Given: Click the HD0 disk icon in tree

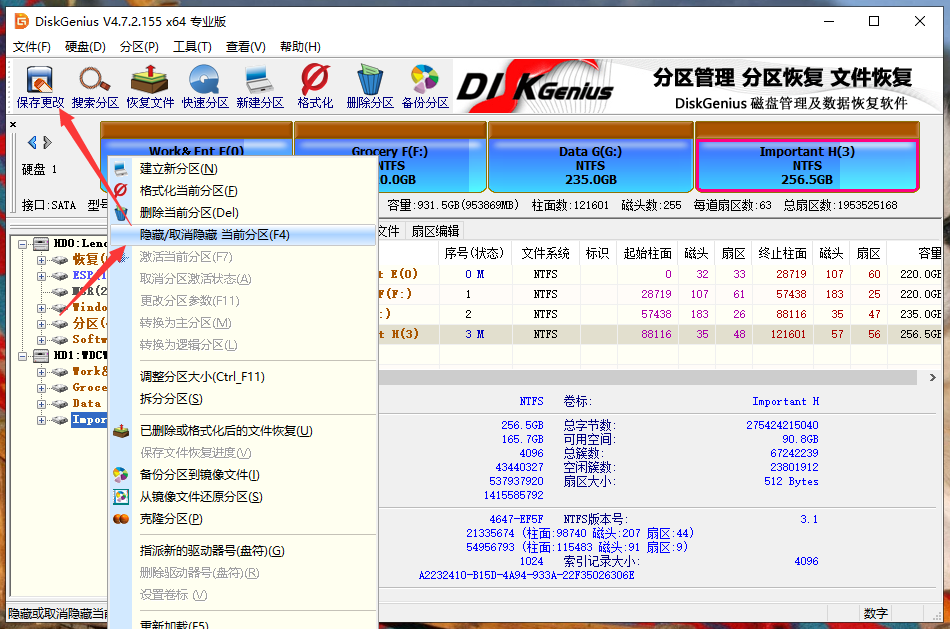Looking at the screenshot, I should pyautogui.click(x=41, y=244).
